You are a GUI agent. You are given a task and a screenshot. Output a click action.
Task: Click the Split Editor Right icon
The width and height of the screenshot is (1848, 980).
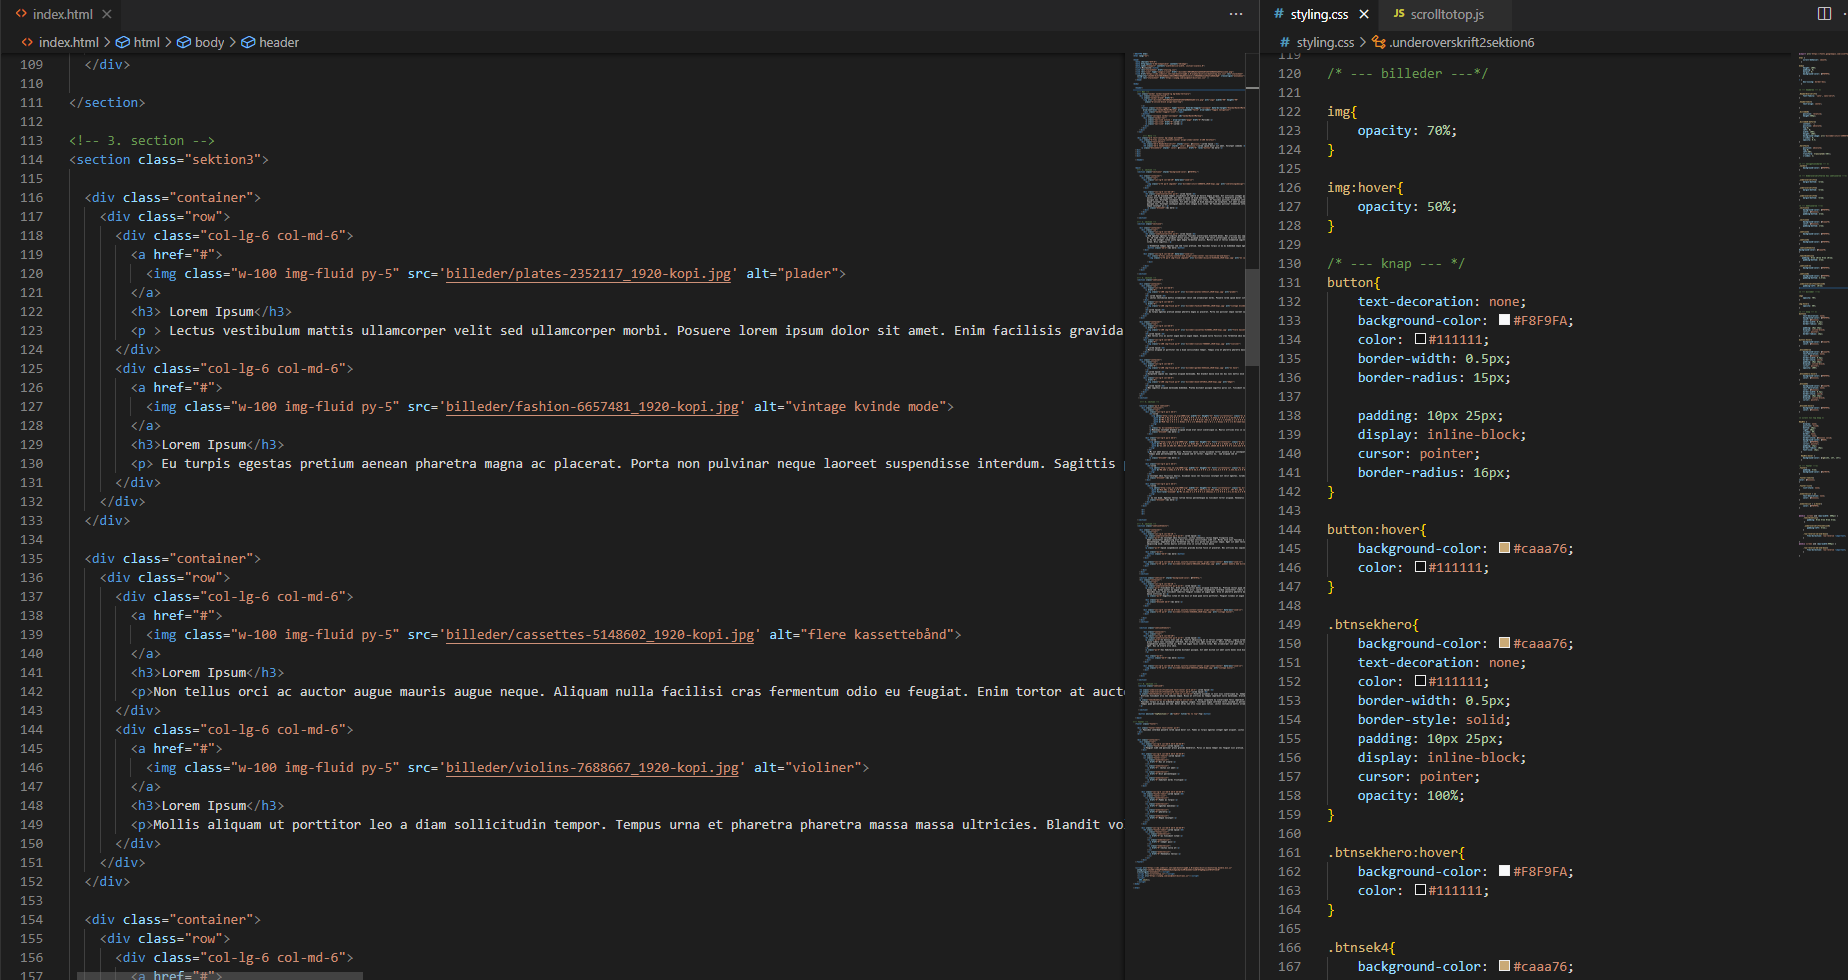(1824, 14)
